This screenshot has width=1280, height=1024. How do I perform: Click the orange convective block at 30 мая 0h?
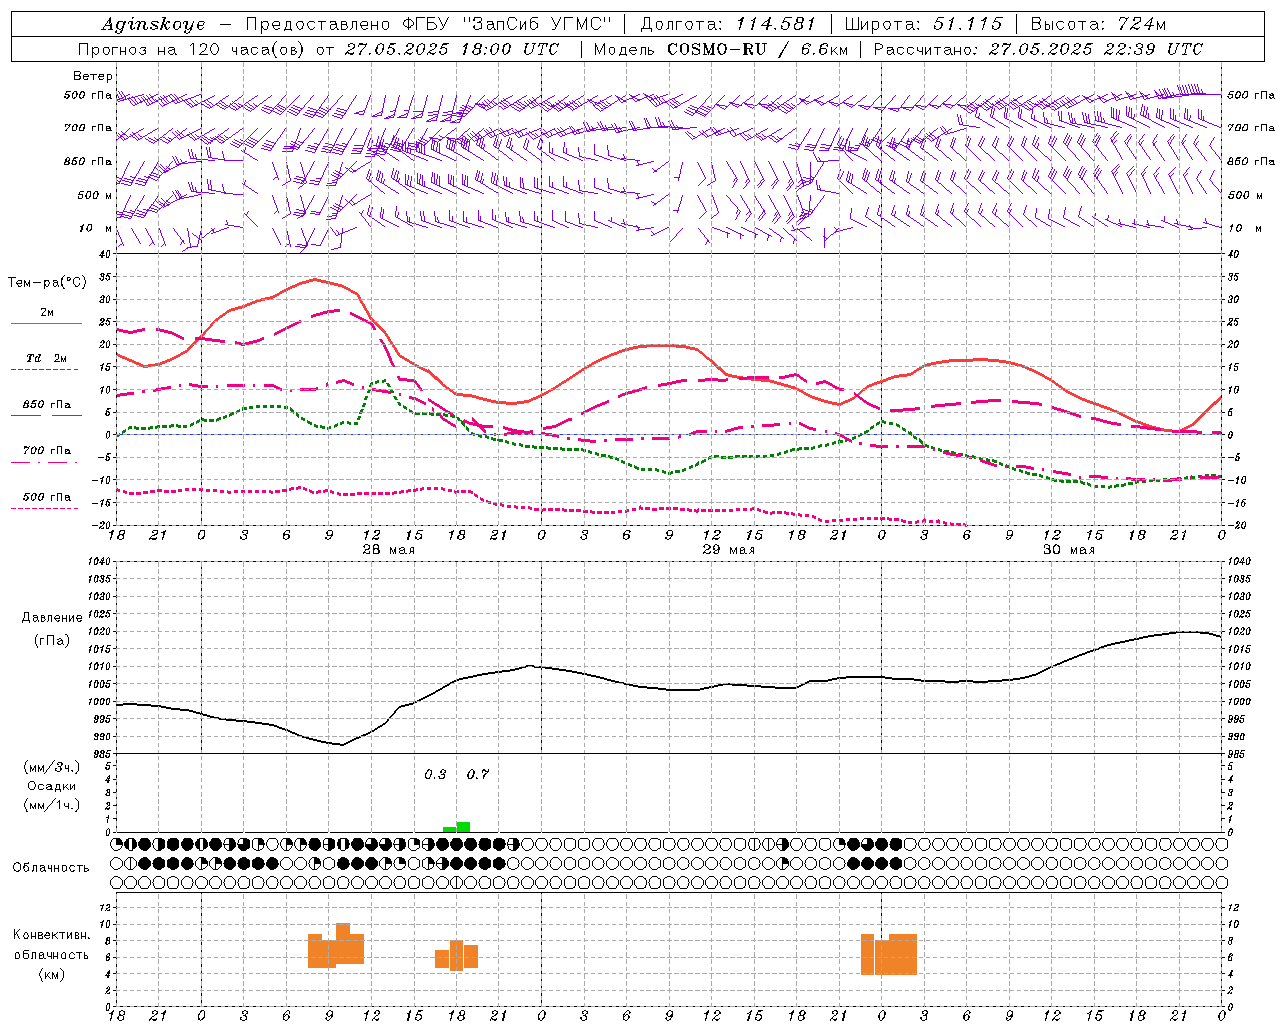tap(889, 954)
